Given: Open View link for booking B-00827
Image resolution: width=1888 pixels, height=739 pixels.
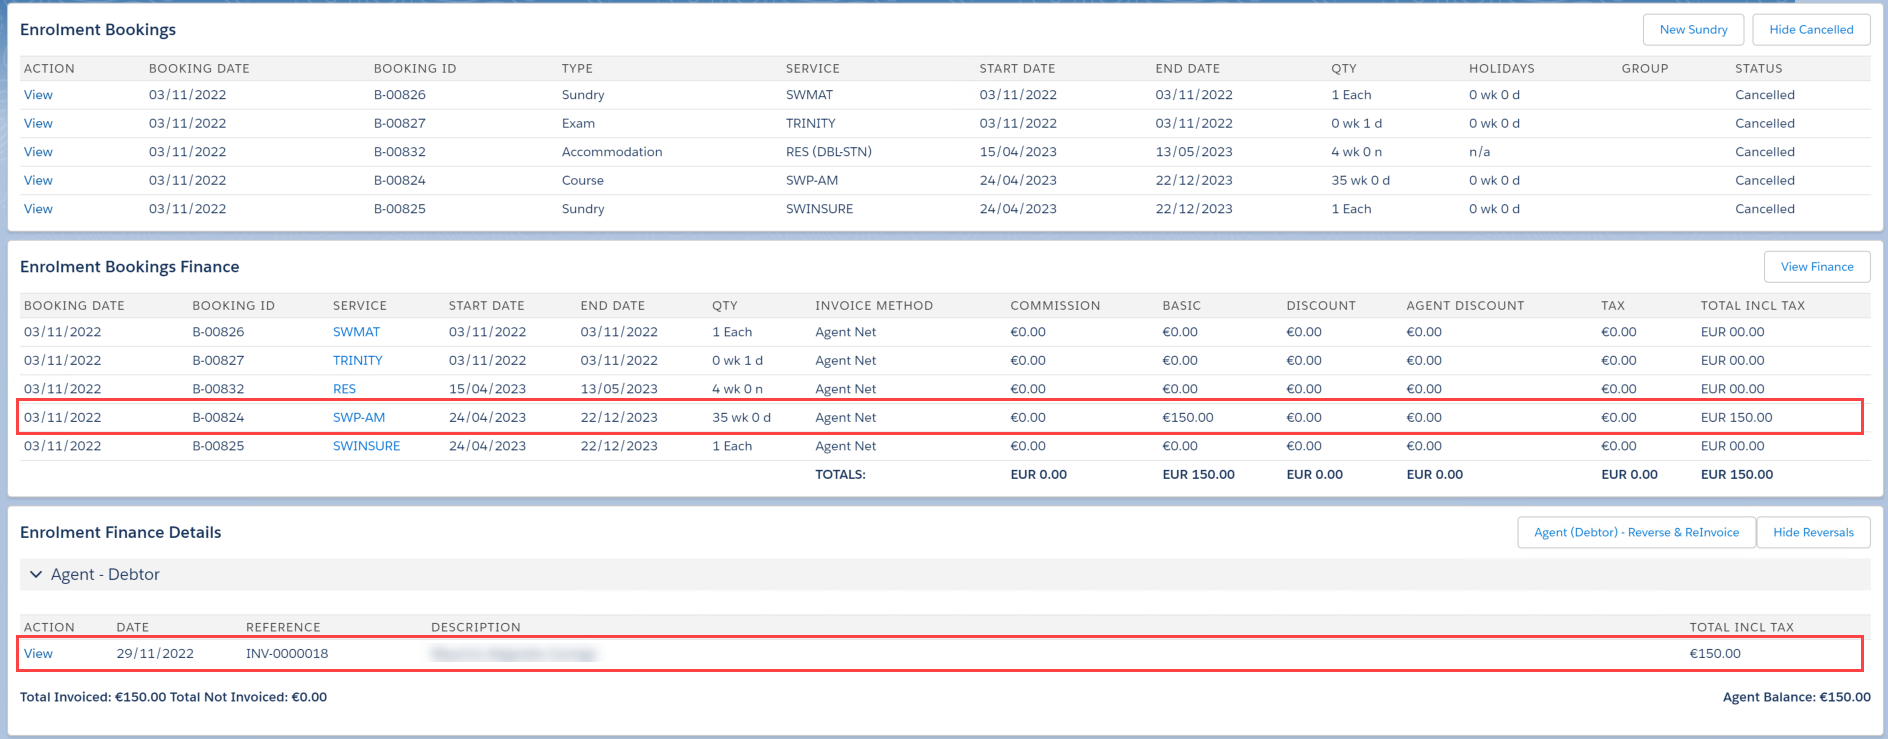Looking at the screenshot, I should tap(38, 124).
